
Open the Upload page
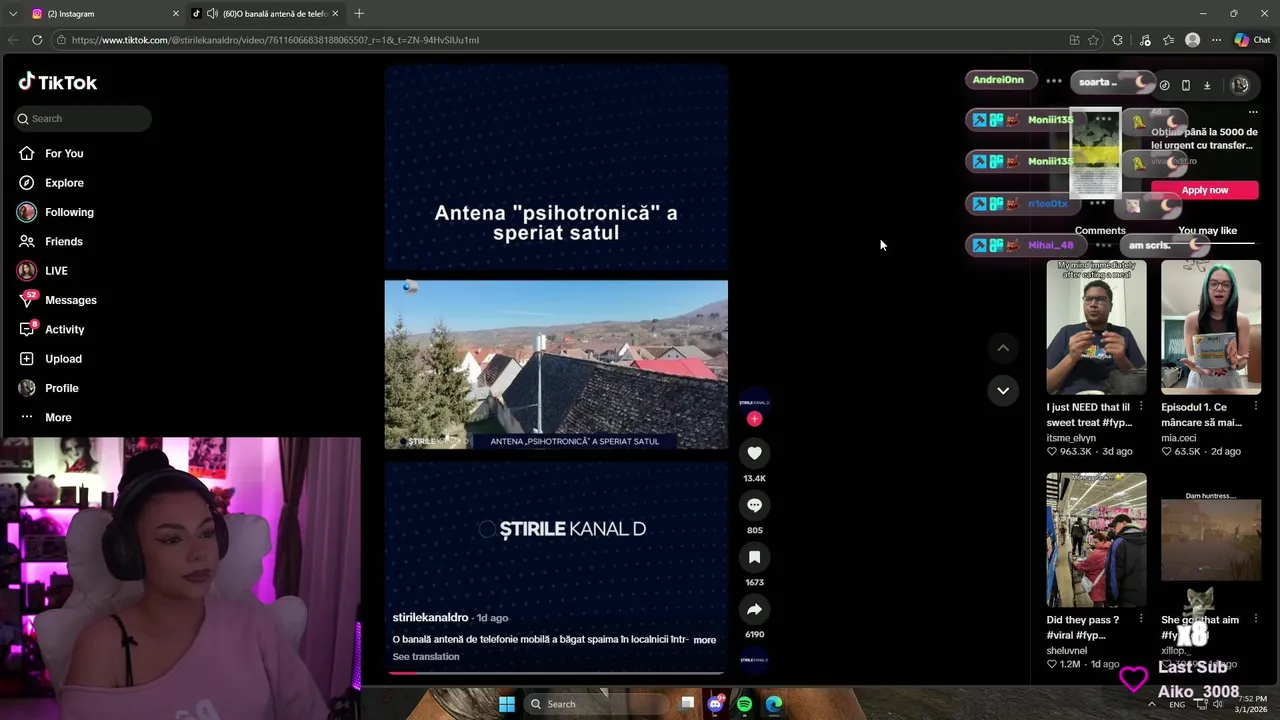pyautogui.click(x=63, y=359)
